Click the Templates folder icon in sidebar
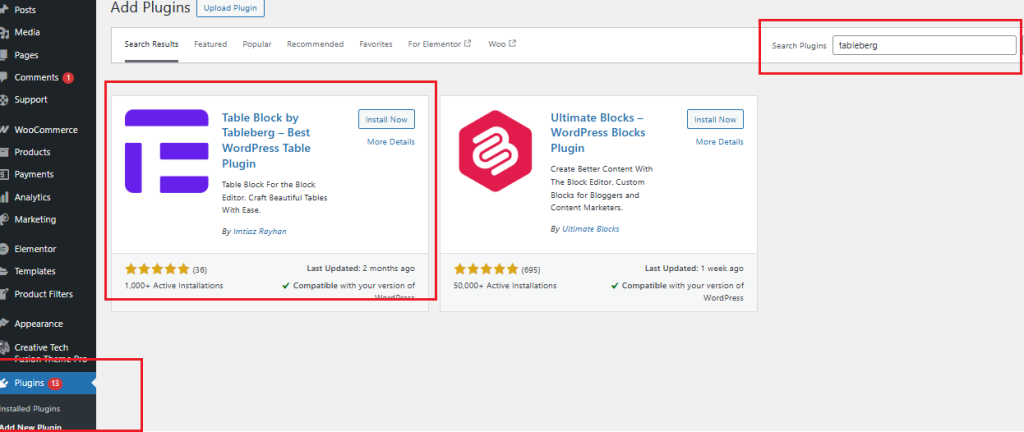This screenshot has height=432, width=1024. coord(3,271)
